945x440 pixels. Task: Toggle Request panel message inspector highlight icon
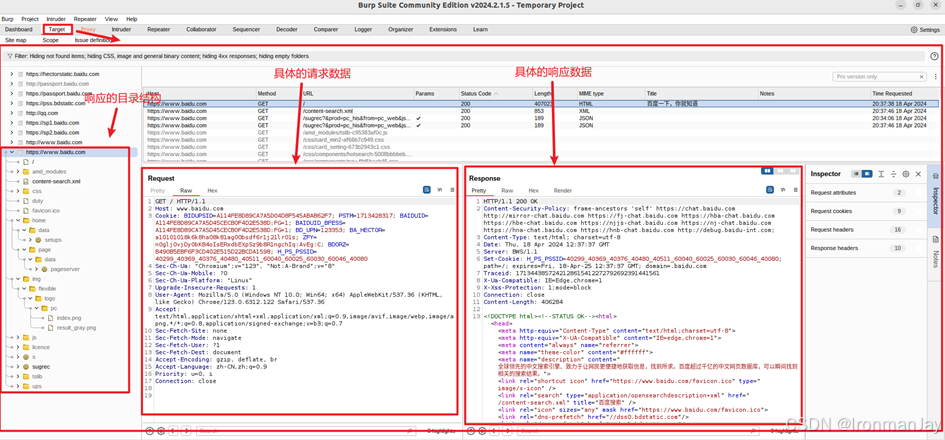(x=427, y=190)
